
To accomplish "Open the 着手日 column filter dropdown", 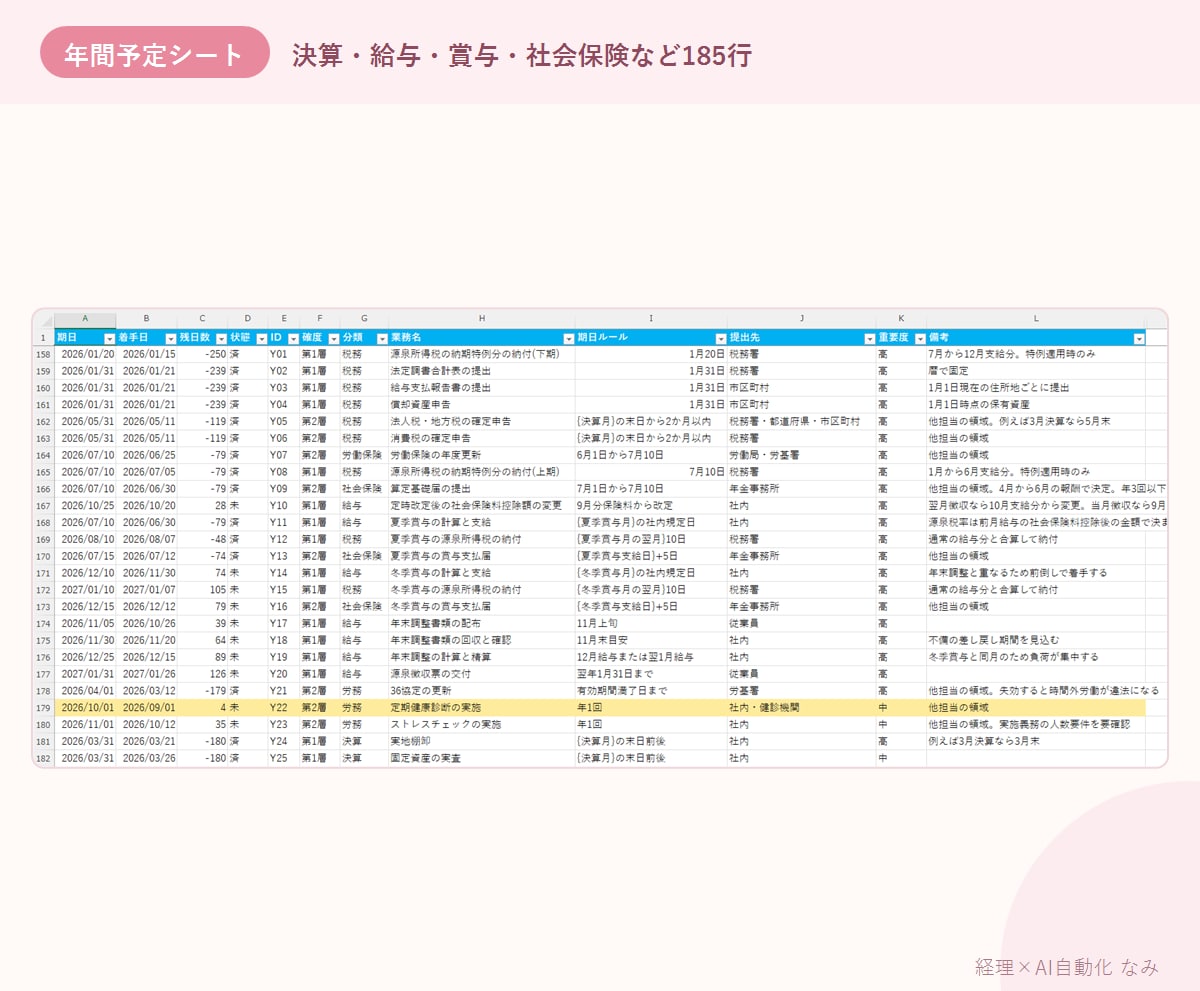I will (171, 339).
